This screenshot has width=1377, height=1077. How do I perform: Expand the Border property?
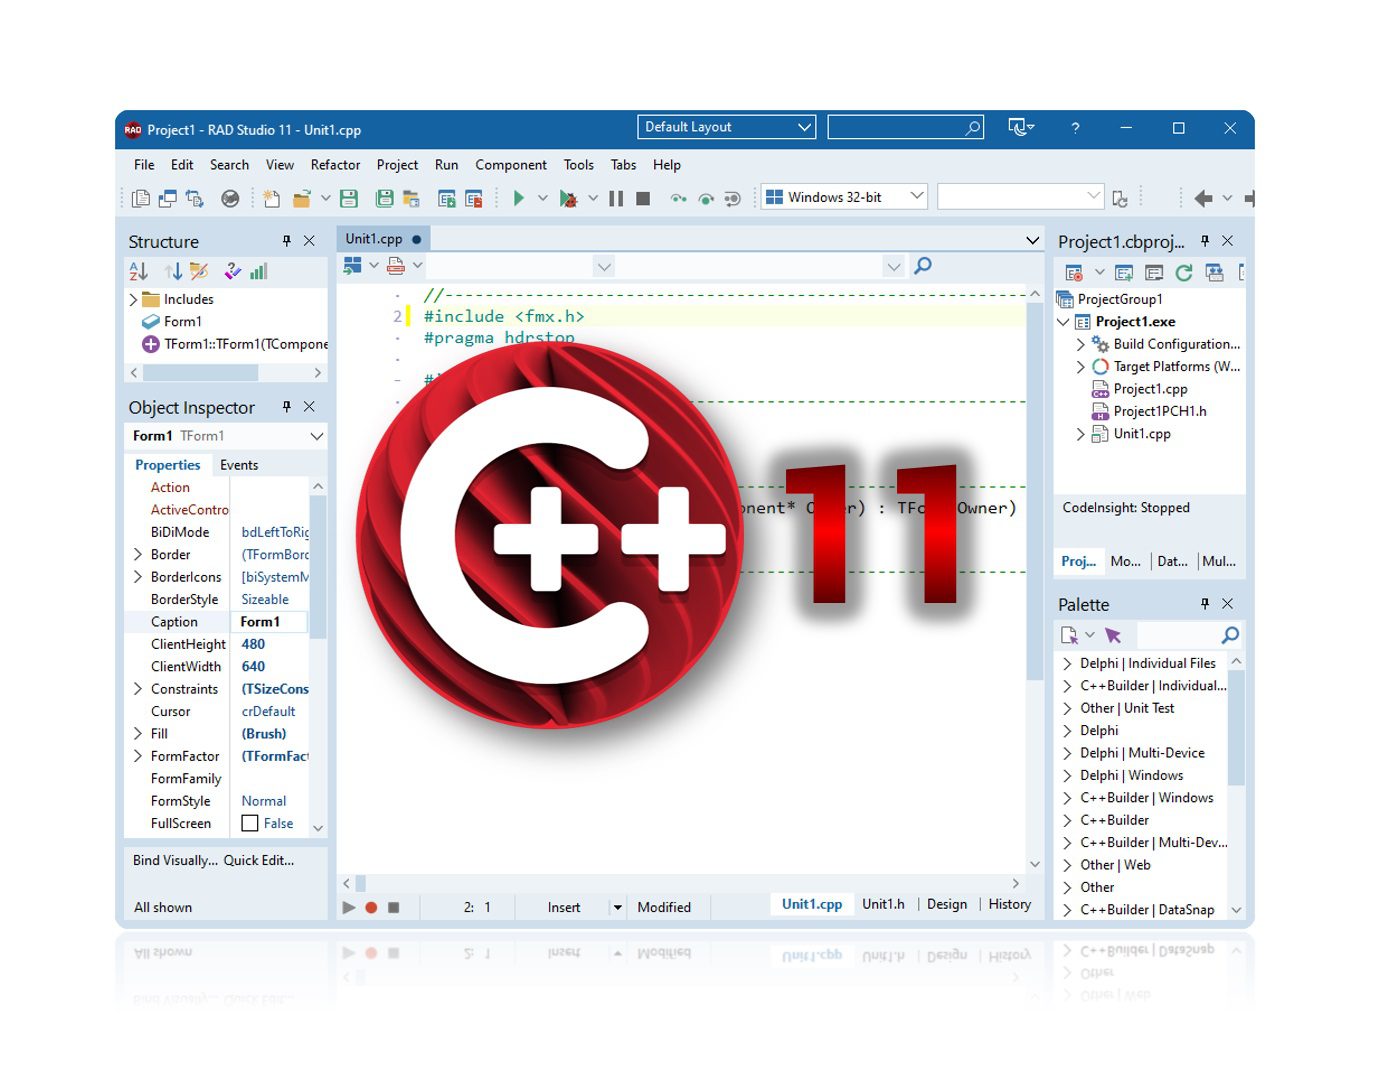[x=138, y=554]
